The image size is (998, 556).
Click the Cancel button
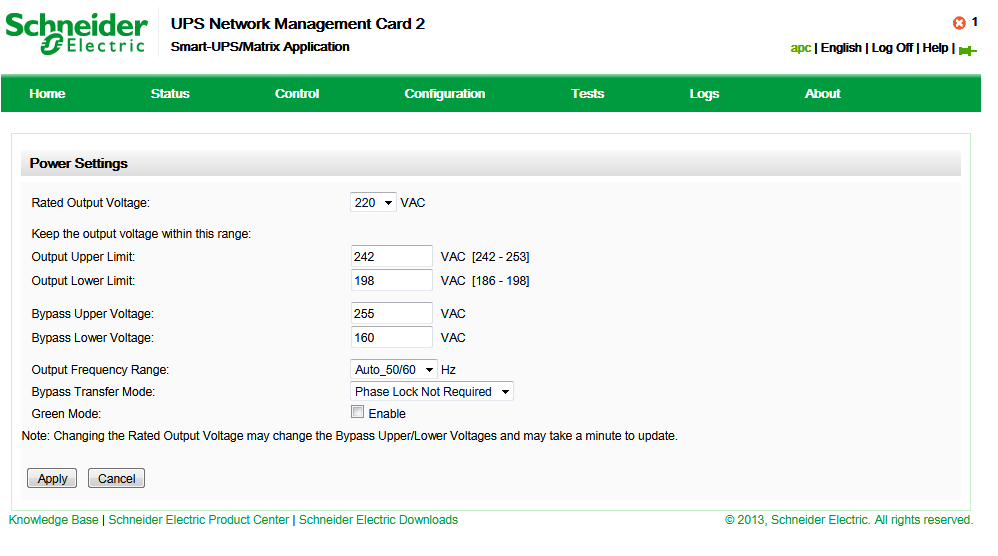point(116,478)
